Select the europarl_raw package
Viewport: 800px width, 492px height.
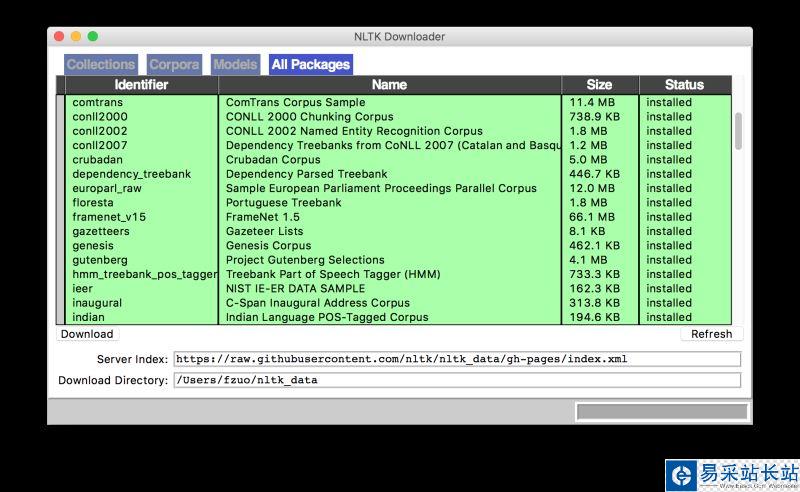point(107,188)
